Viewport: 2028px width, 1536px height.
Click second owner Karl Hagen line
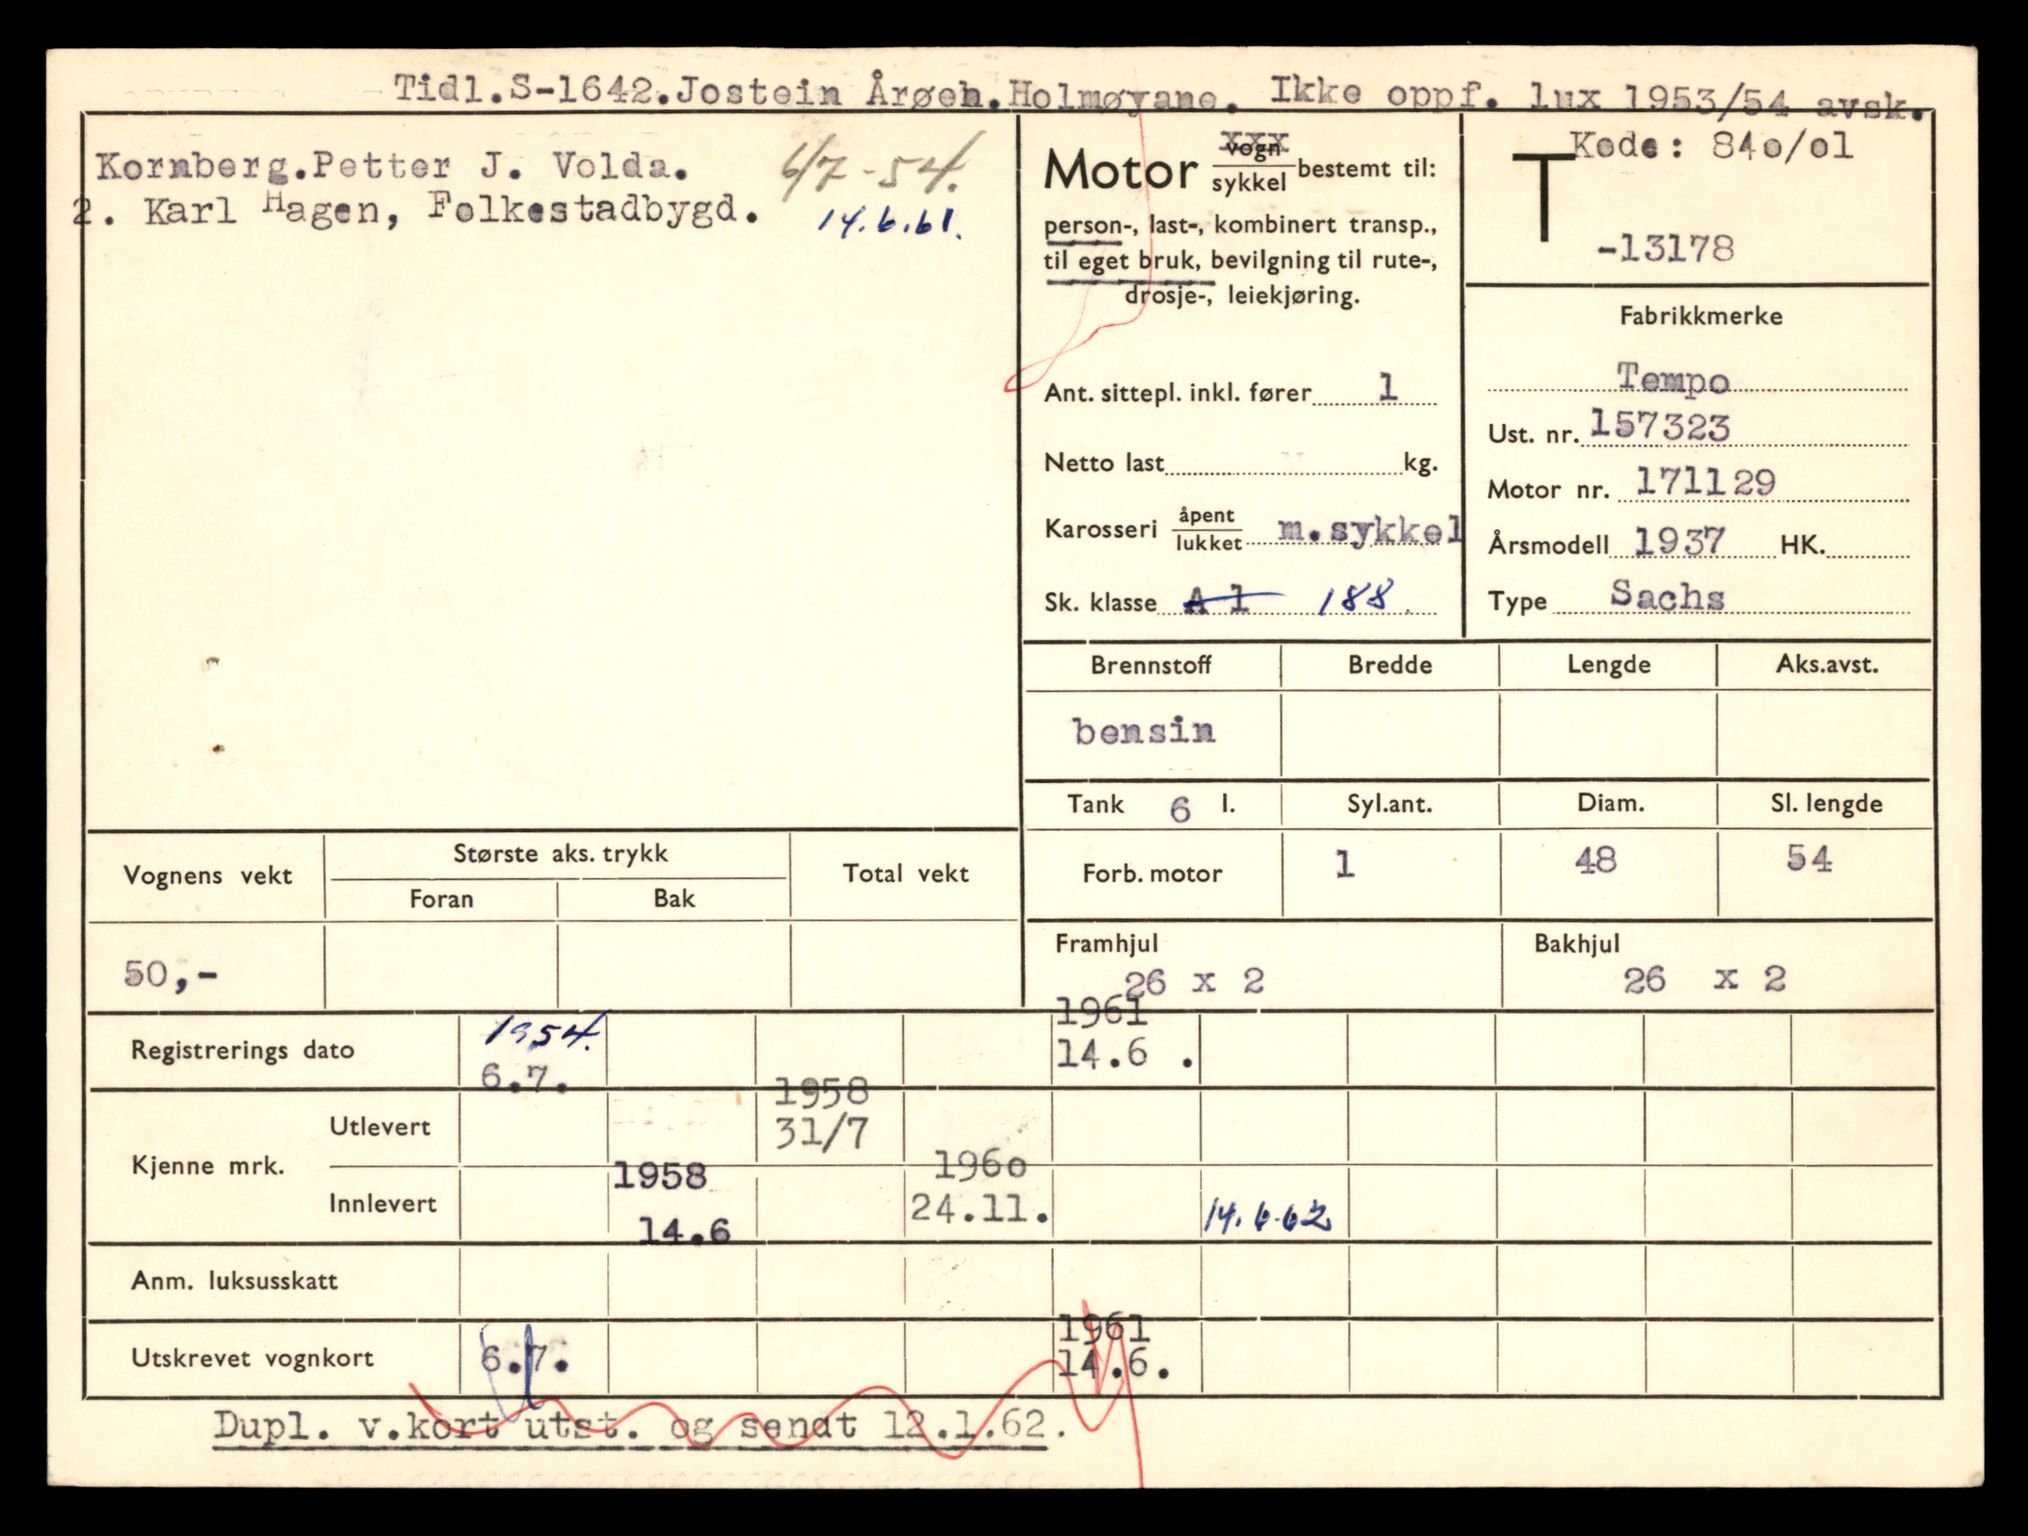415,211
